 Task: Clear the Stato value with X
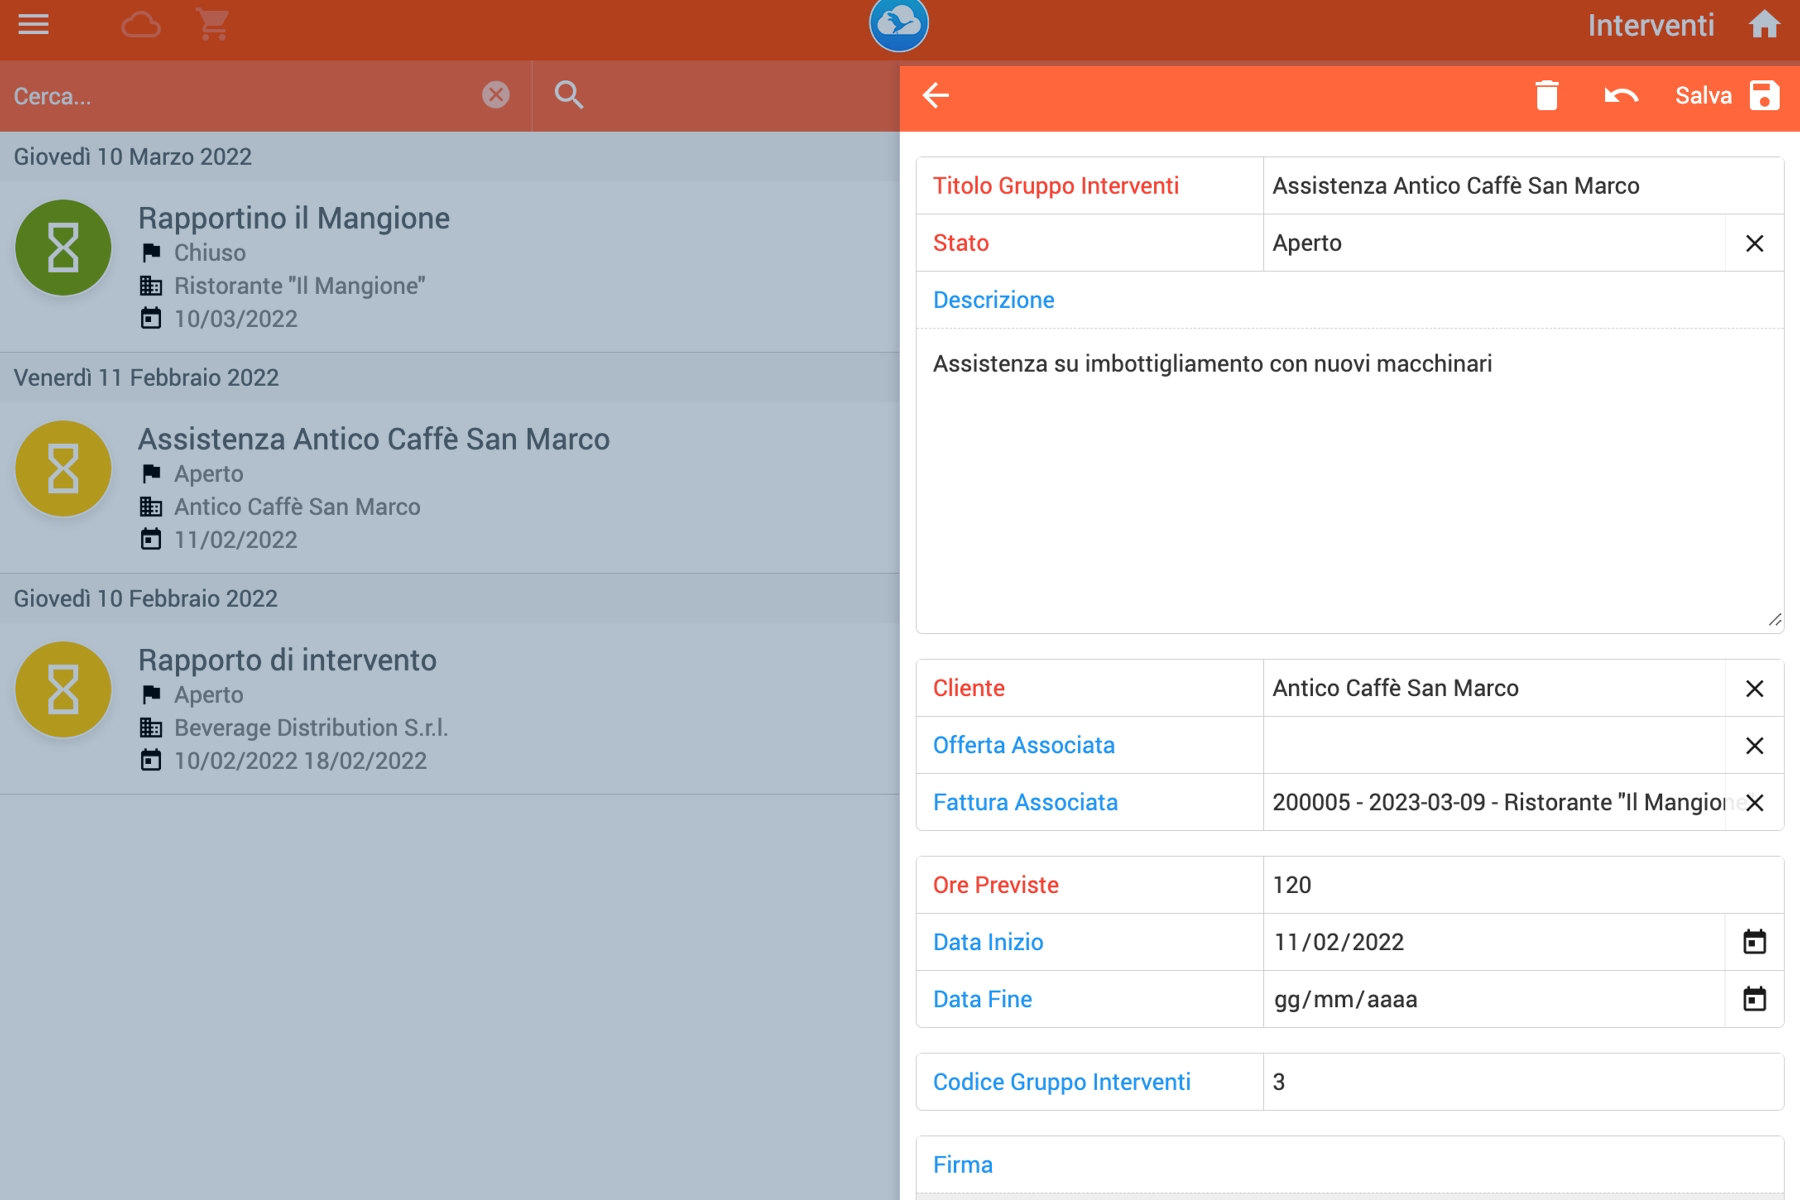[x=1754, y=243]
